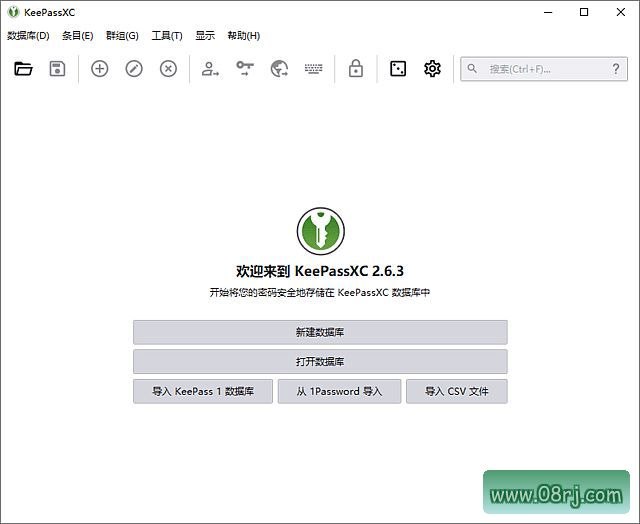Lock database with padlock icon
The width and height of the screenshot is (640, 524).
tap(356, 68)
